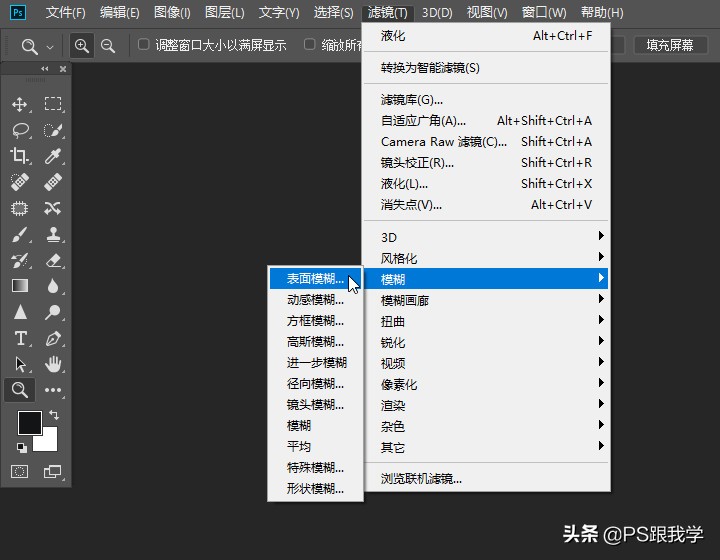Choose 镜头模糊... filter
Screen dimensions: 720x560
(316, 404)
